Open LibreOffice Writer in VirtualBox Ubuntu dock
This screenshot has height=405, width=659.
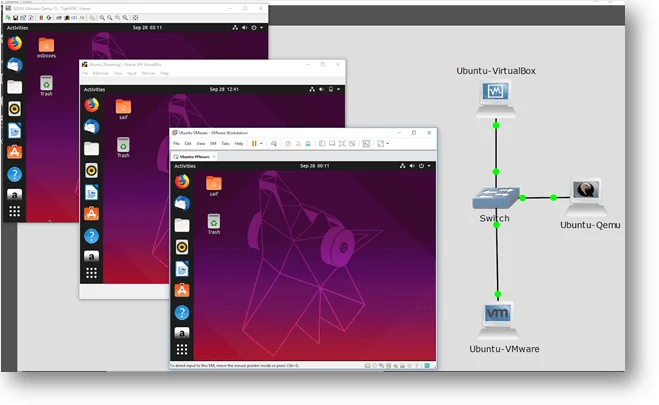click(x=91, y=192)
